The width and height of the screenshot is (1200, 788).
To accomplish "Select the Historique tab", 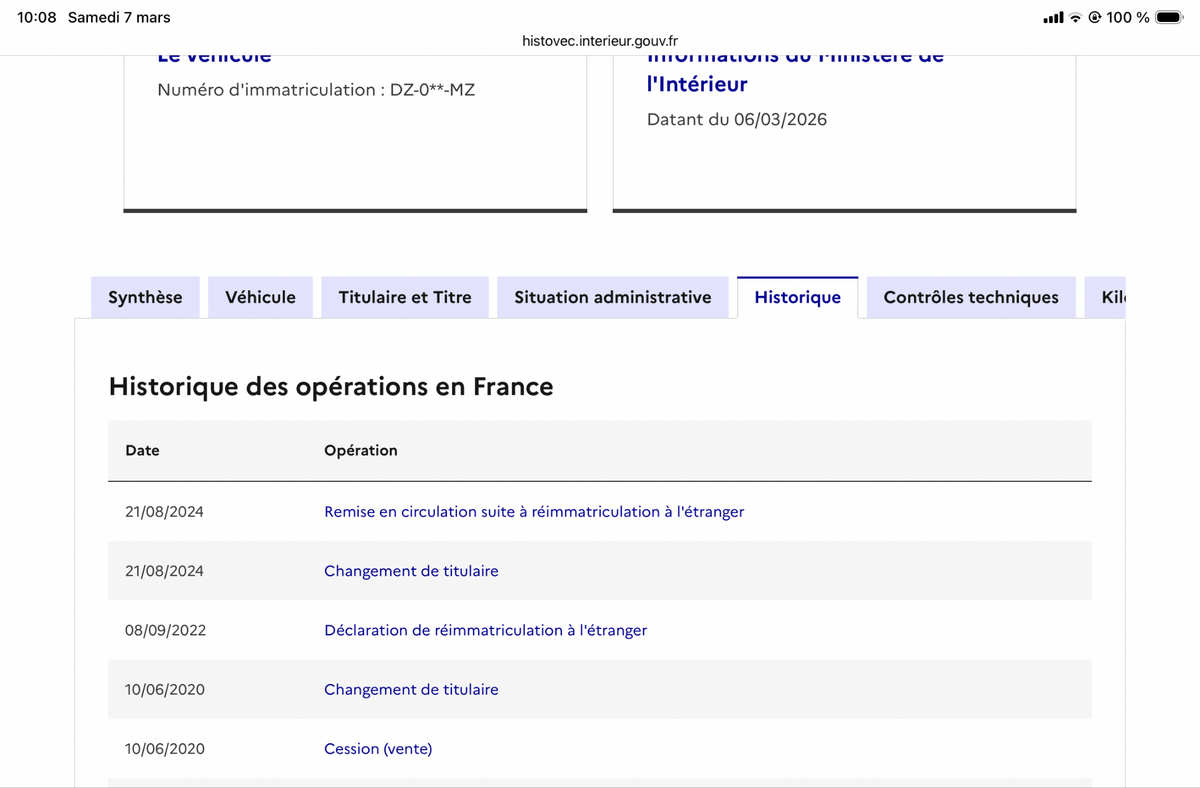I will coord(798,297).
